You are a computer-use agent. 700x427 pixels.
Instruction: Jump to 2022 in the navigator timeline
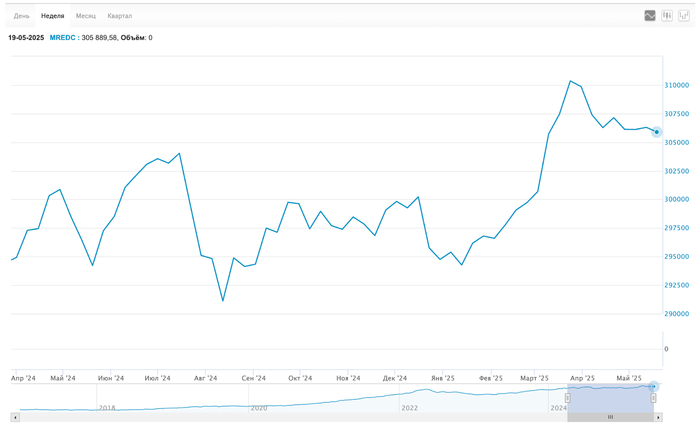tap(409, 408)
